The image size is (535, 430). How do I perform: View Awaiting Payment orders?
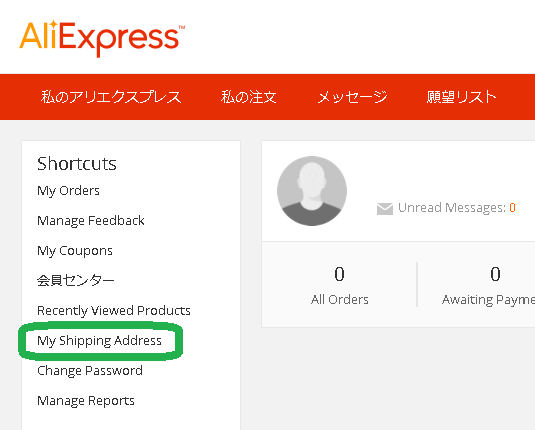point(489,286)
